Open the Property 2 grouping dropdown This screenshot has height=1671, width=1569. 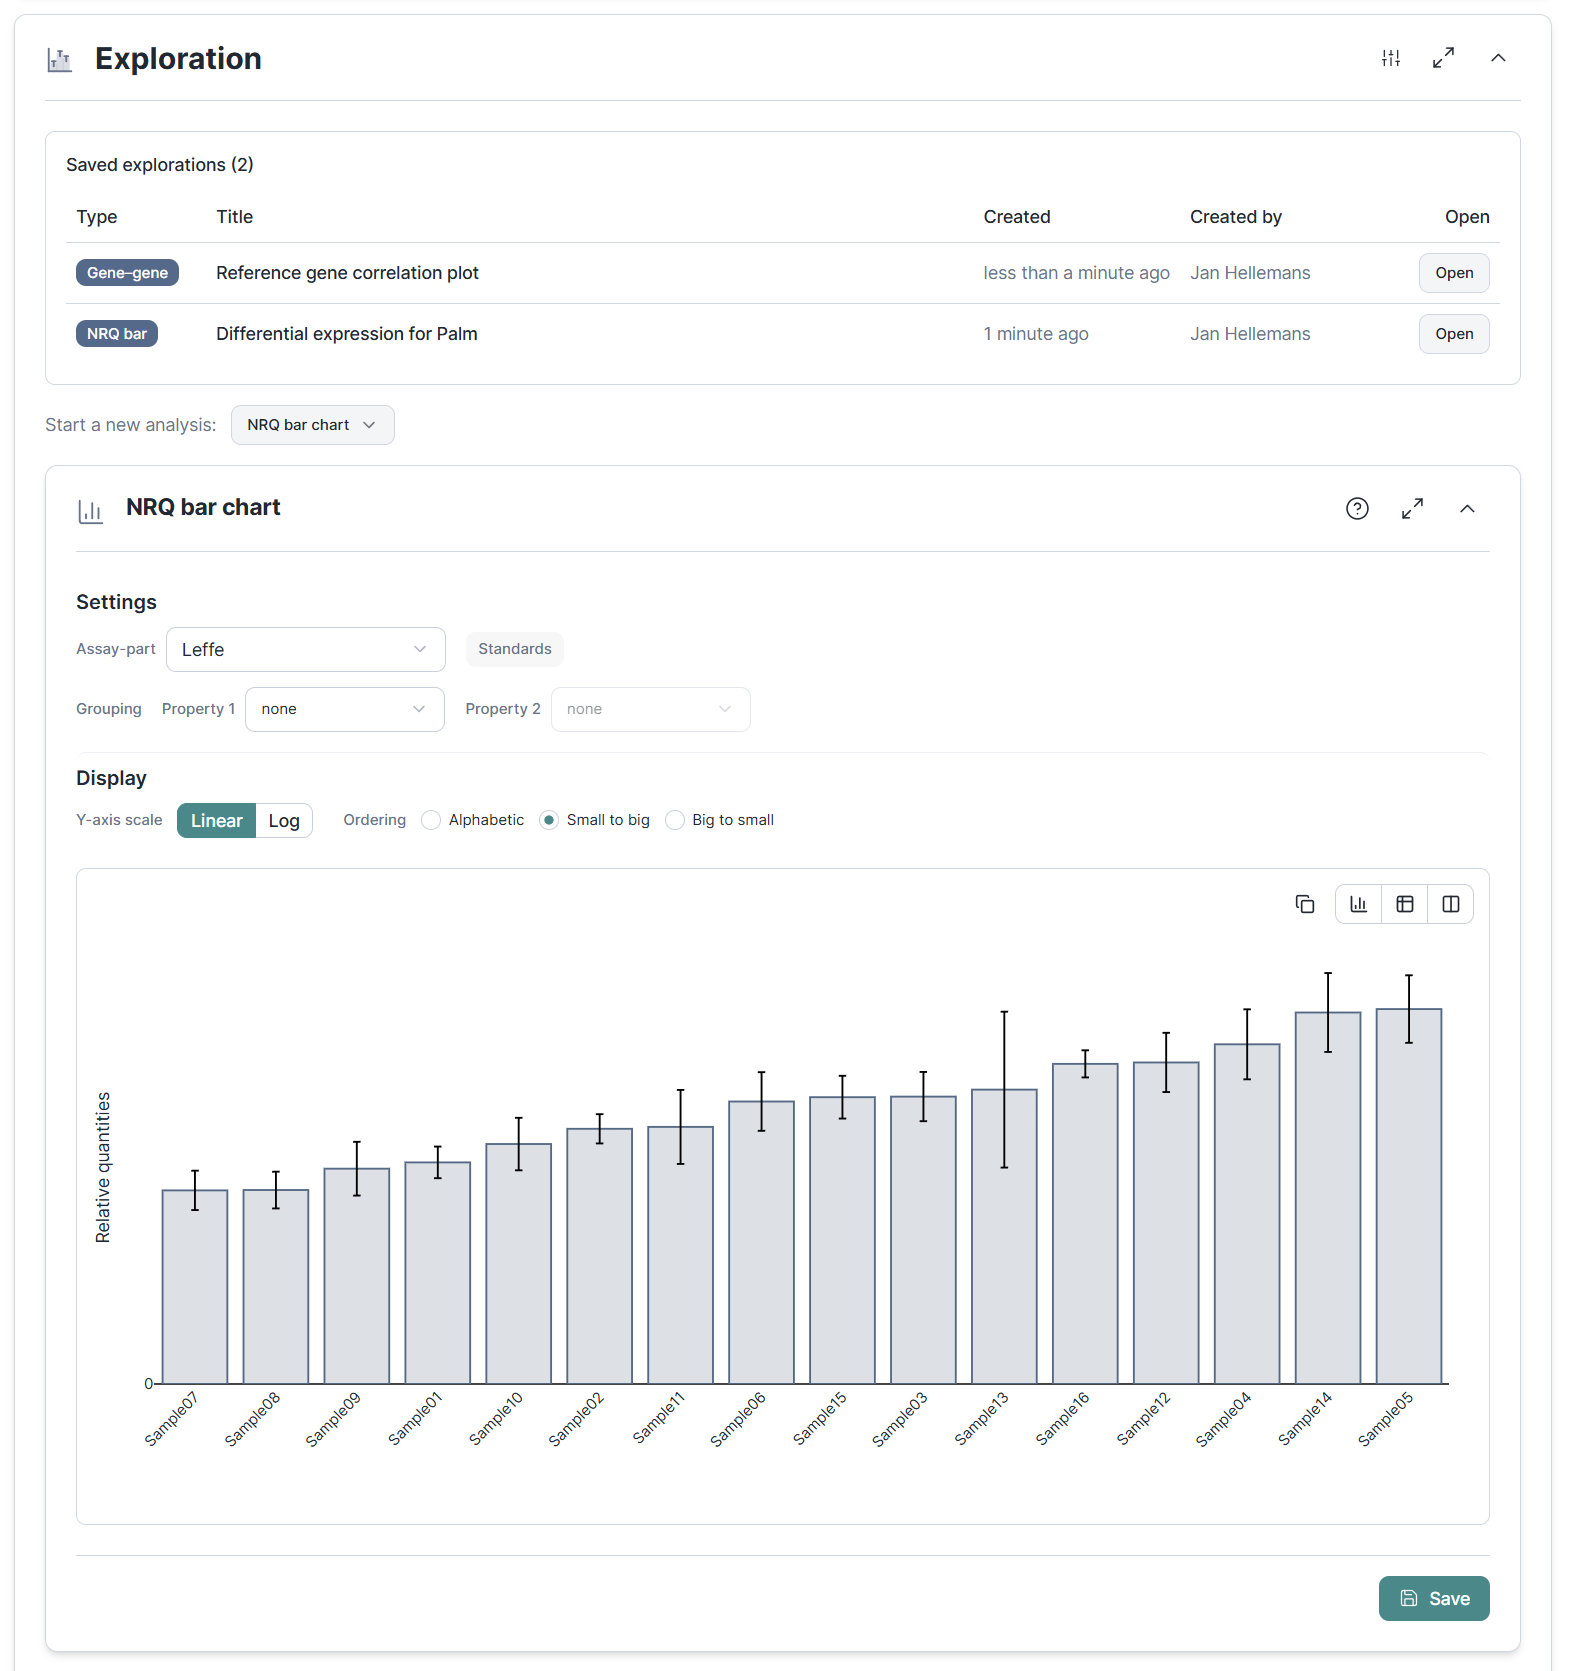tap(651, 709)
